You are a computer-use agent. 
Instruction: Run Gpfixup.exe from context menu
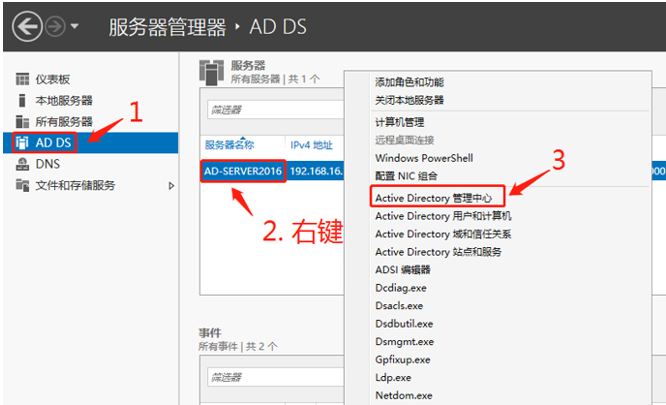(x=403, y=360)
